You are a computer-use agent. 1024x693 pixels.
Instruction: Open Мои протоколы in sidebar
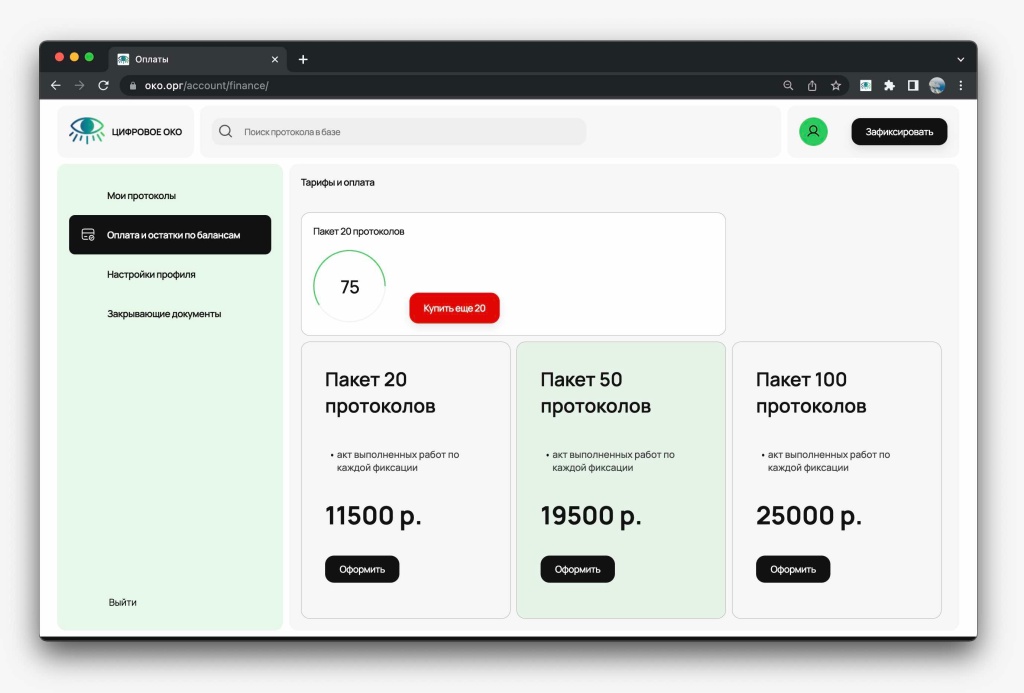(141, 195)
